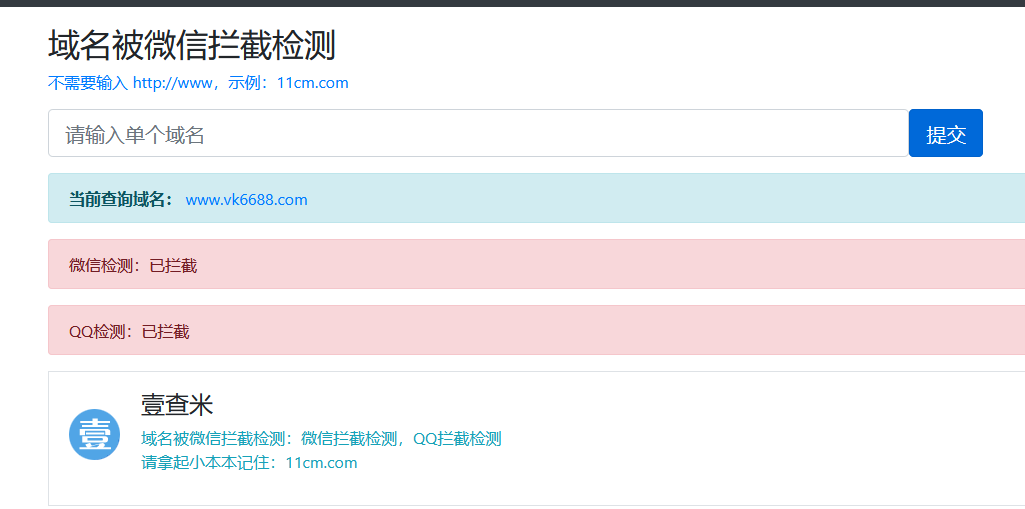The height and width of the screenshot is (509, 1025).
Task: Select the 微信检测：已拦截 result message
Action: pyautogui.click(x=133, y=266)
